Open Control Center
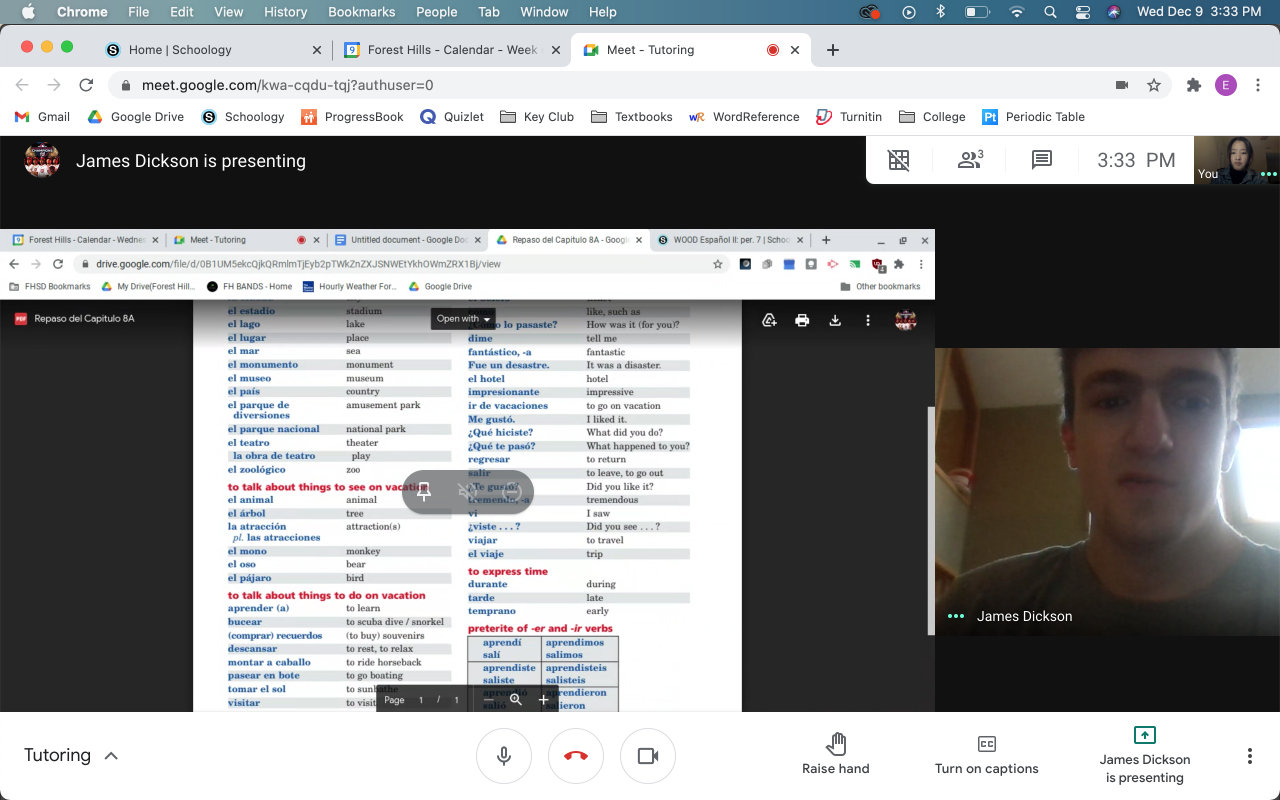Image resolution: width=1280 pixels, height=800 pixels. click(1082, 12)
